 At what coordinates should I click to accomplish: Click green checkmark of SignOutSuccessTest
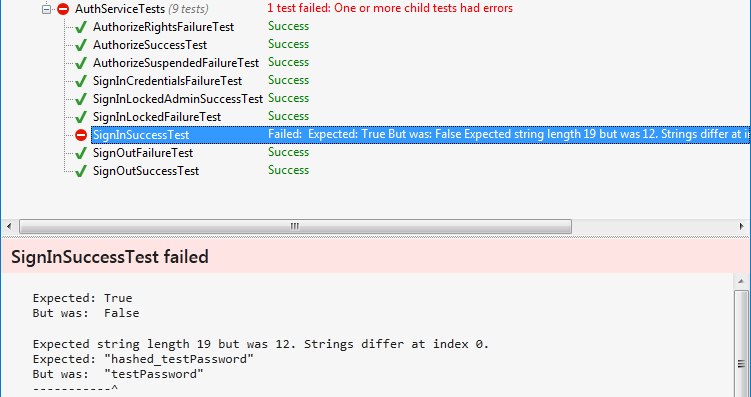(x=81, y=171)
